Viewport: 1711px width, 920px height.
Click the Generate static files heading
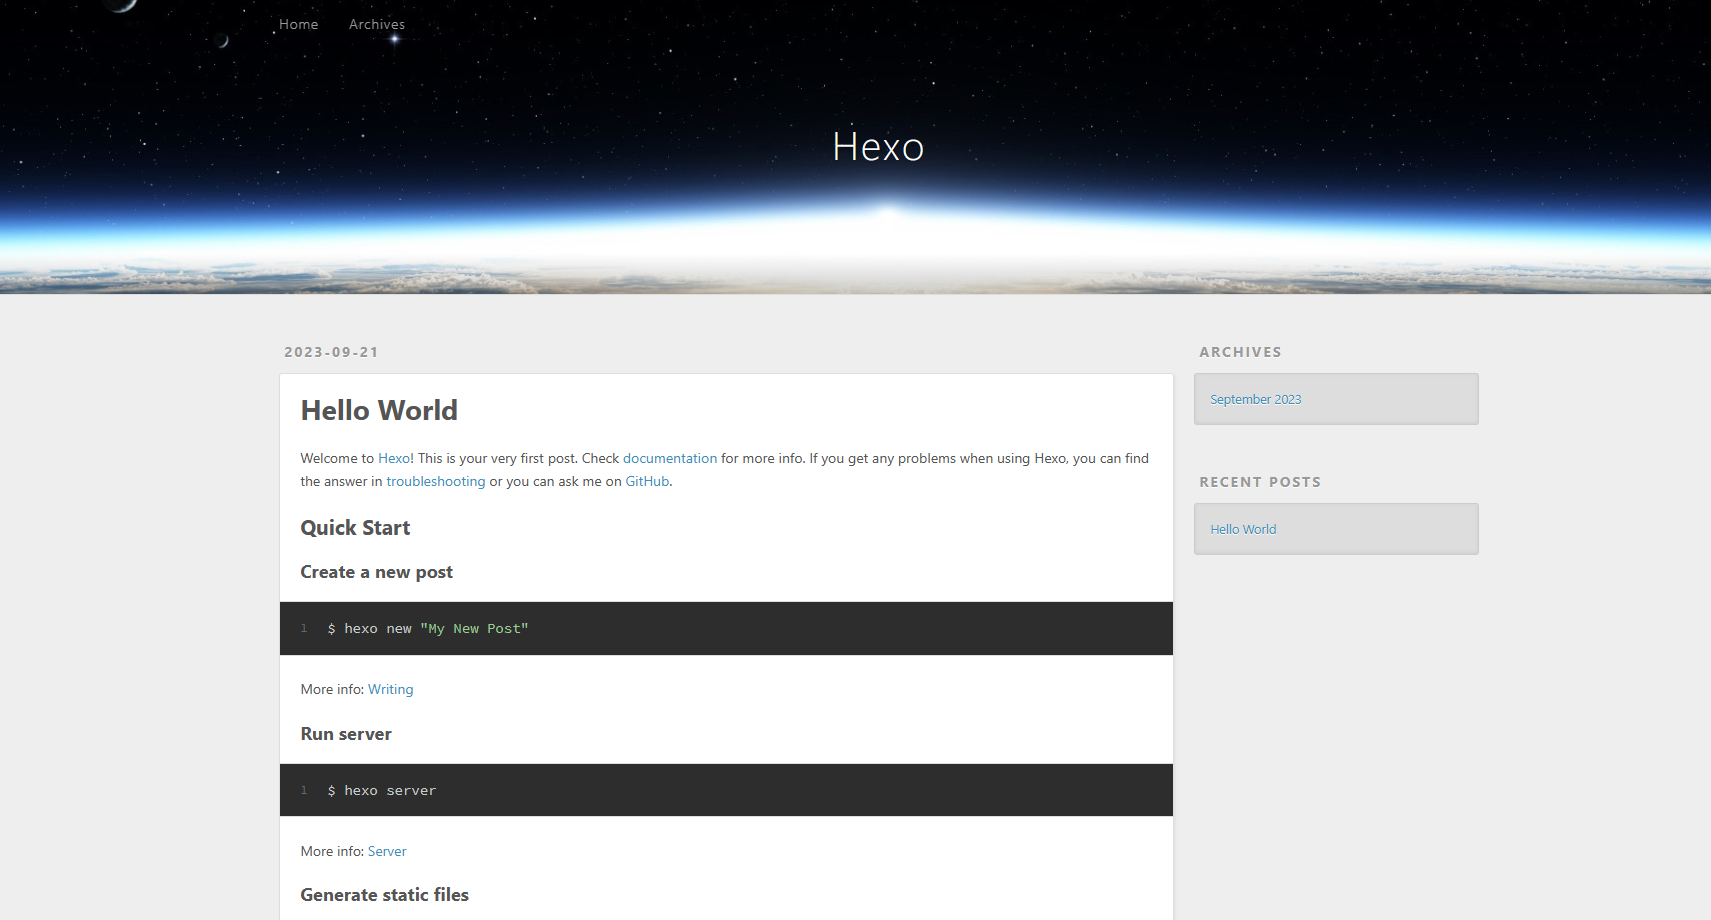pyautogui.click(x=385, y=895)
